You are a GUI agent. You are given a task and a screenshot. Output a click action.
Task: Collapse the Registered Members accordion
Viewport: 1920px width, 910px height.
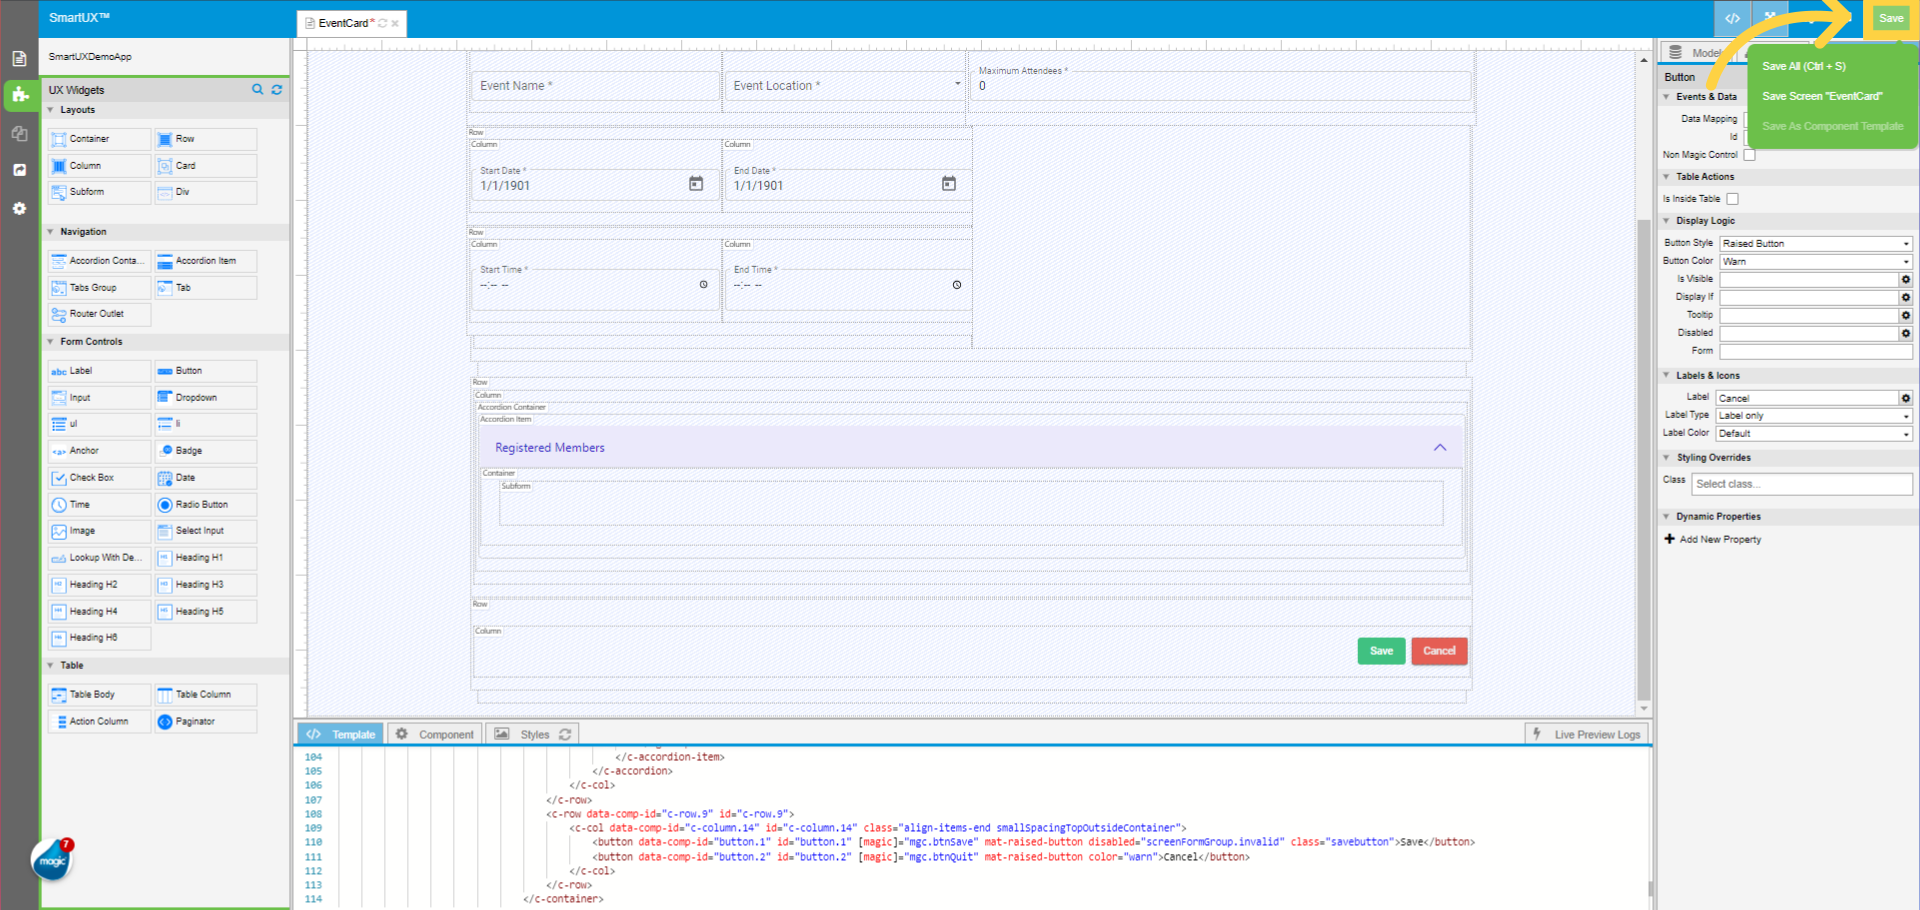point(1440,448)
